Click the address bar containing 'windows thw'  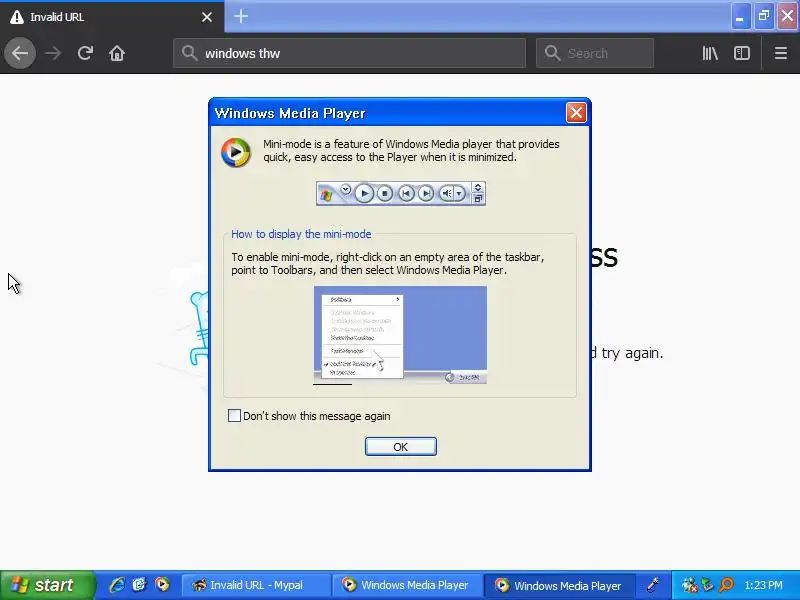click(349, 53)
